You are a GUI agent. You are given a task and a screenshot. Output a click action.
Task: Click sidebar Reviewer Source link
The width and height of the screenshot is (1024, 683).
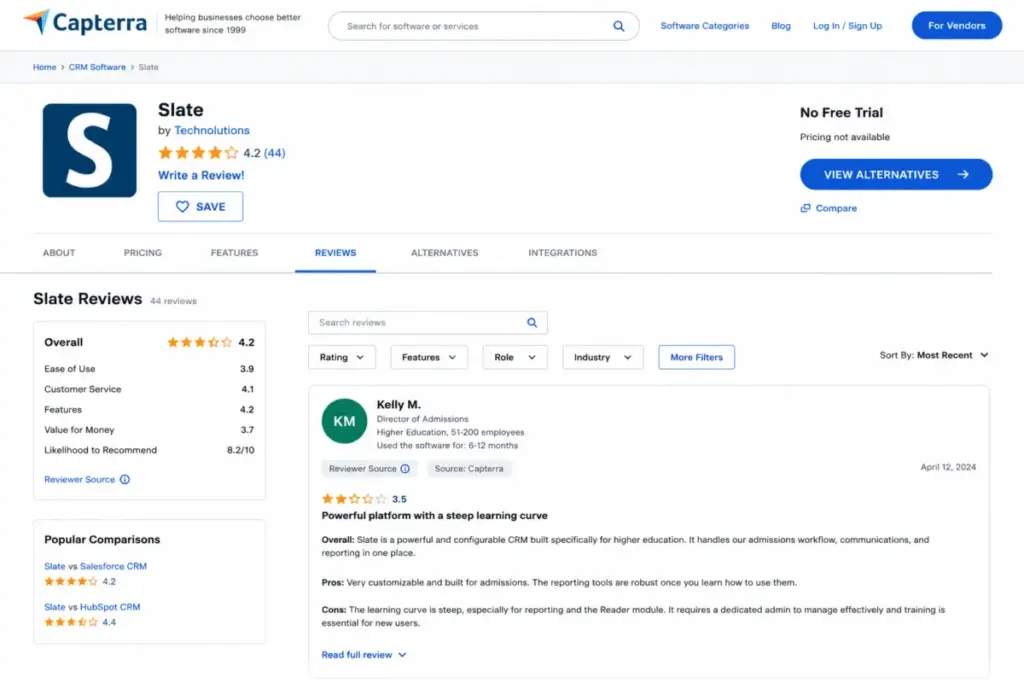pos(80,479)
